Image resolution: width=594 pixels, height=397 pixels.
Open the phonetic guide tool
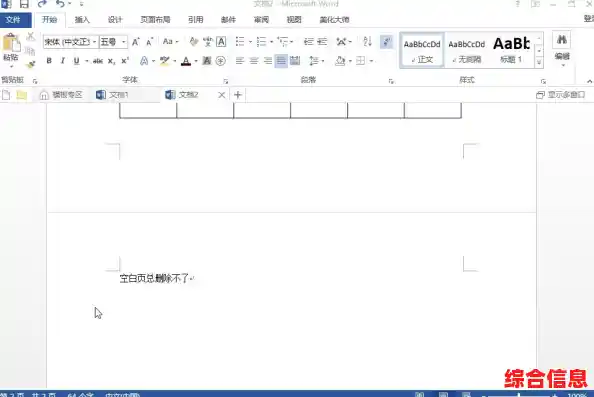point(208,42)
